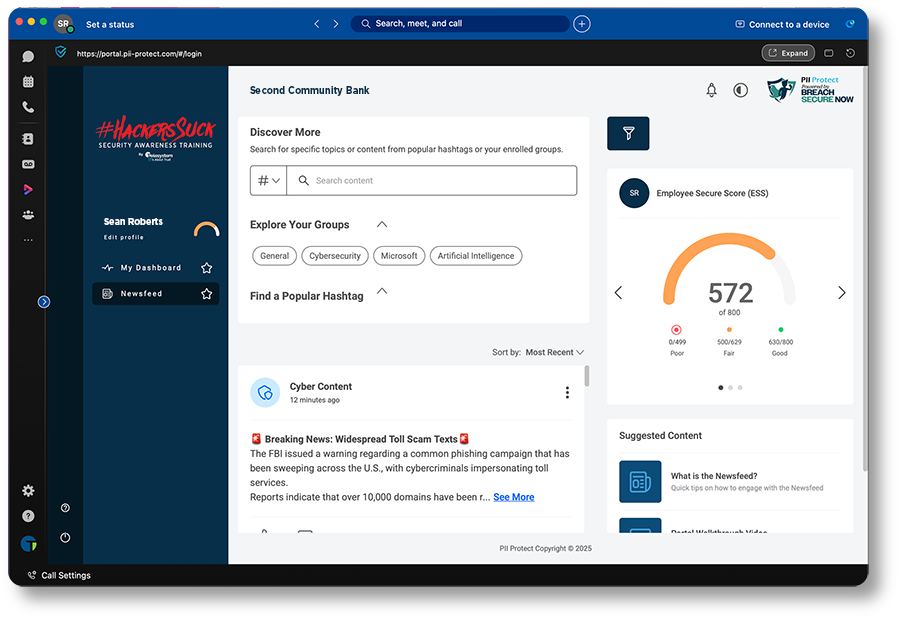
Task: Open the notifications bell icon
Action: (711, 90)
